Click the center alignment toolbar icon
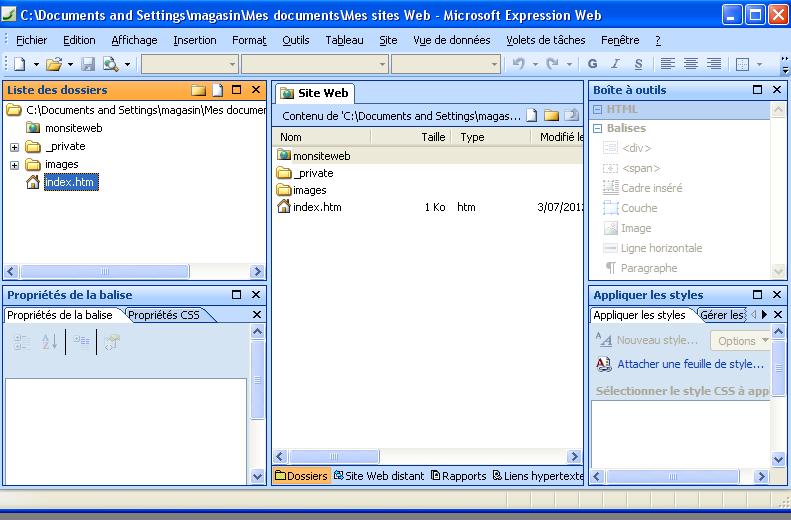791x520 pixels. coord(691,64)
